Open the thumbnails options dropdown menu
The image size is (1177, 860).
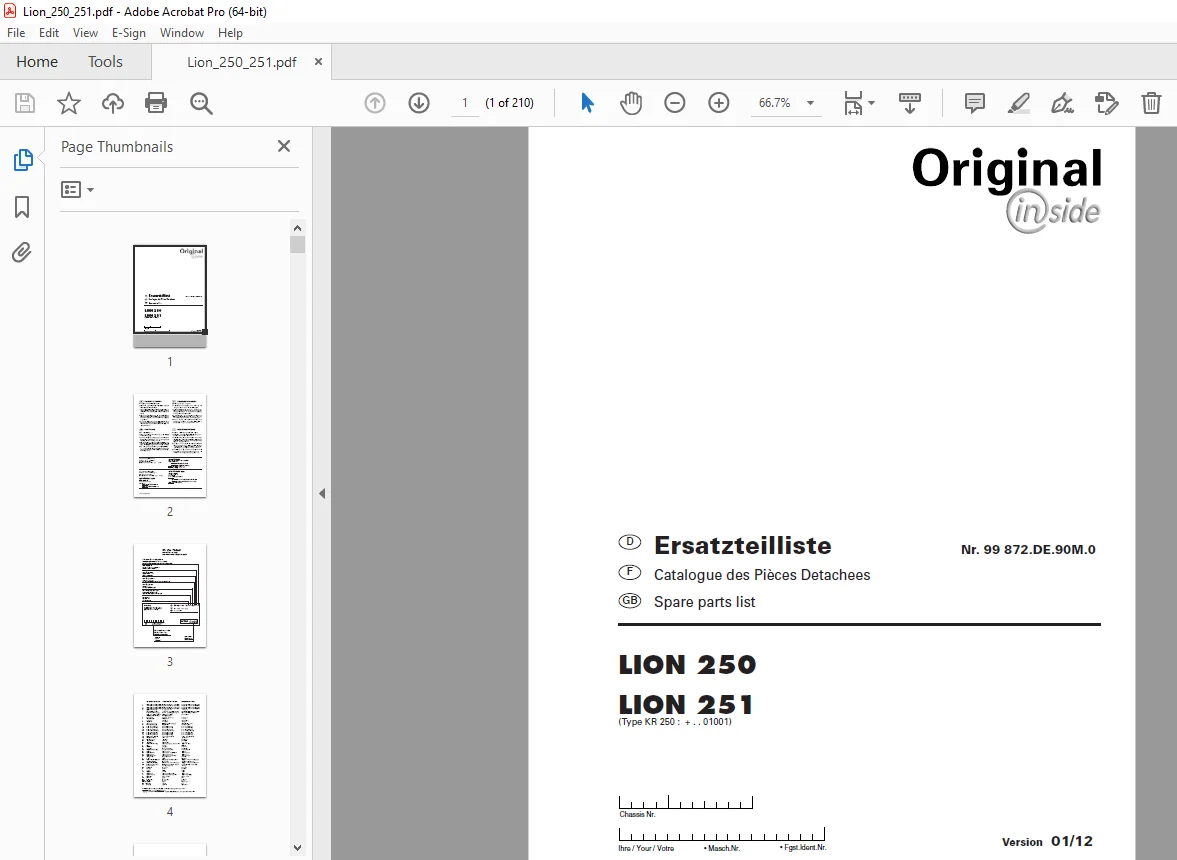[x=77, y=190]
